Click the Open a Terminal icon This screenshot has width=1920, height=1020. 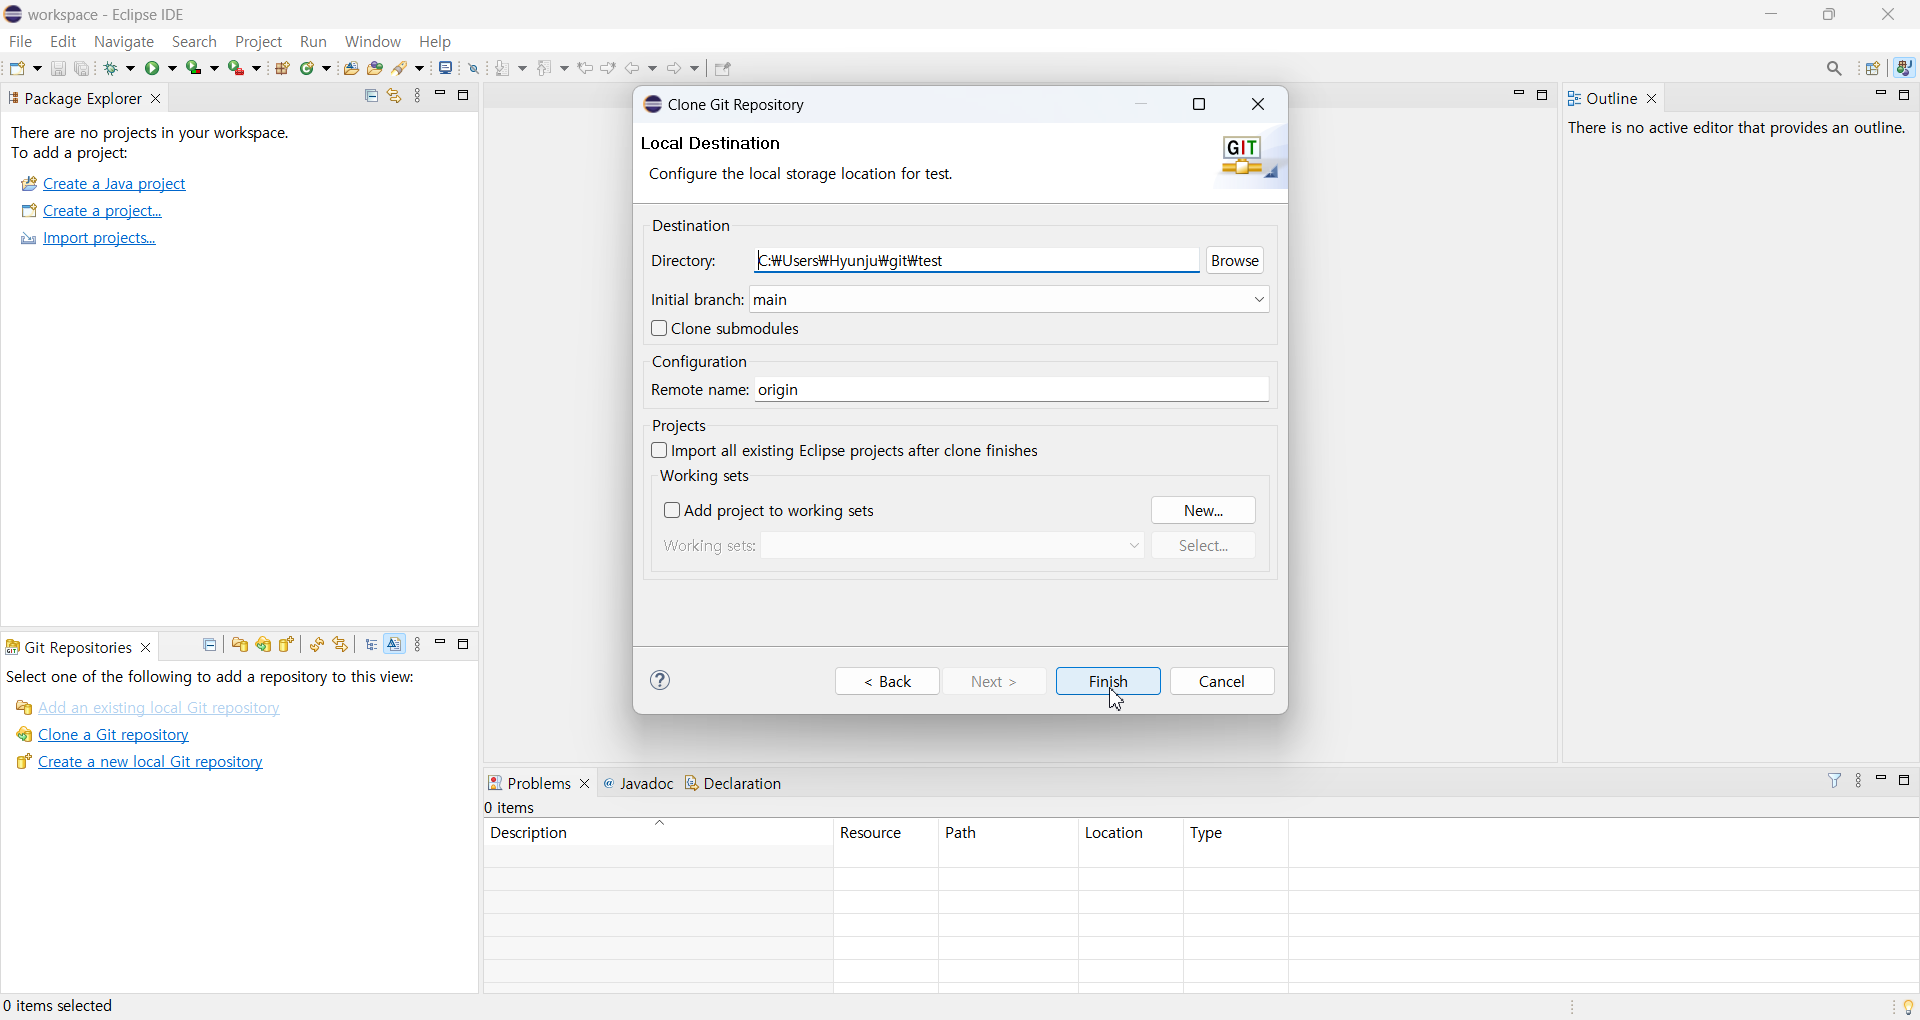446,68
